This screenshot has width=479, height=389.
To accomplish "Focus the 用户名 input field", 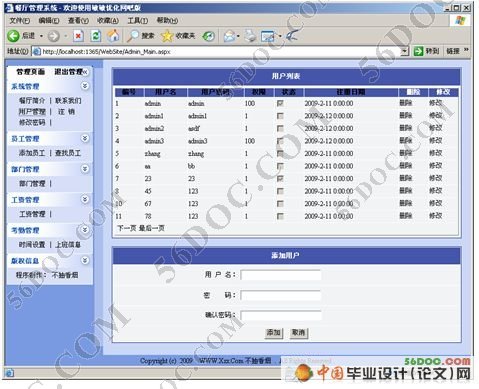I will pyautogui.click(x=281, y=275).
